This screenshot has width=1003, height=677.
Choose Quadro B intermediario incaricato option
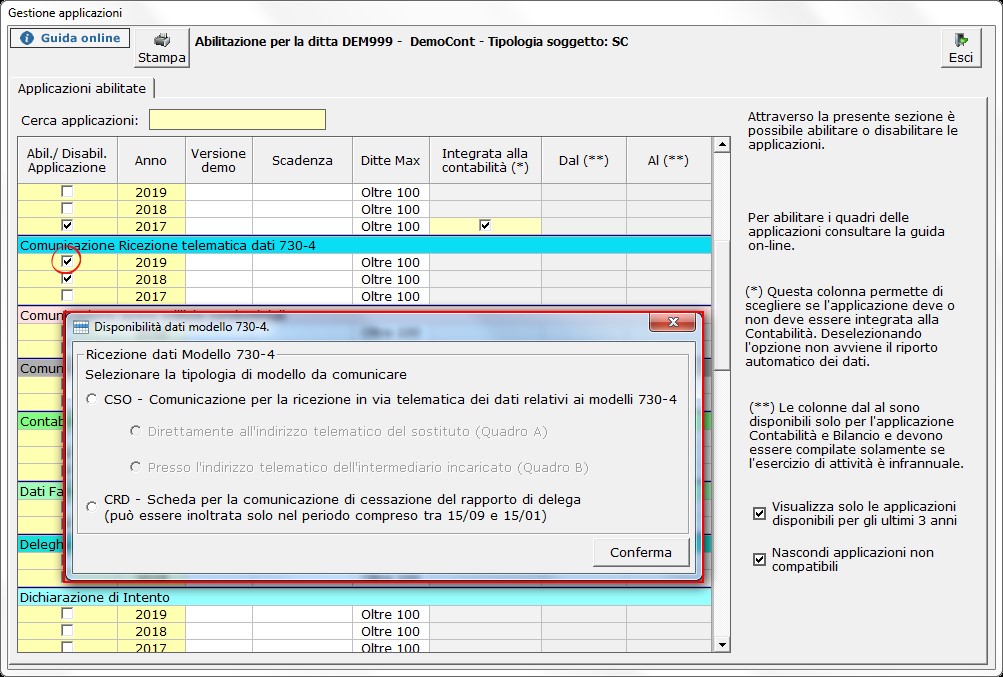click(x=136, y=467)
